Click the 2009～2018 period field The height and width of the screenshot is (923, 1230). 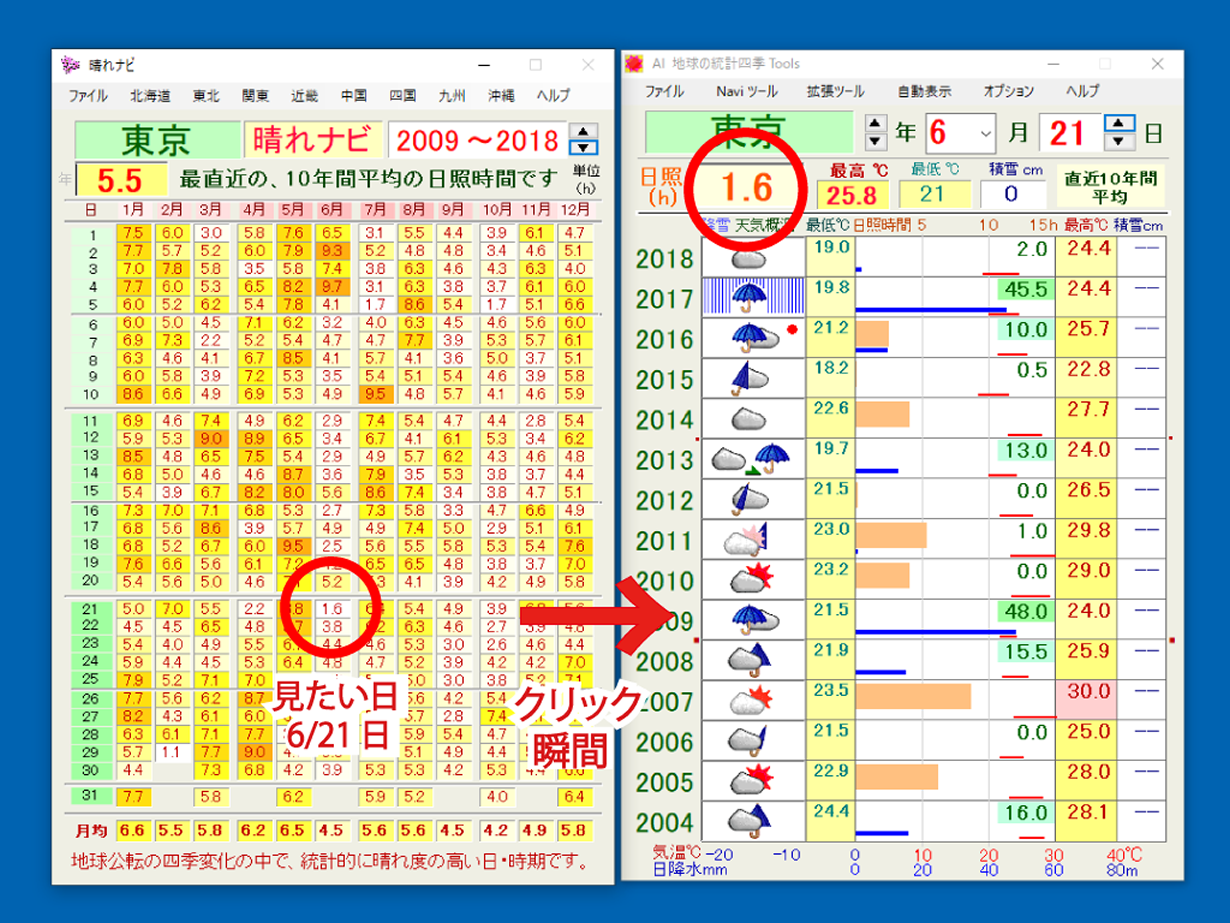click(x=478, y=141)
